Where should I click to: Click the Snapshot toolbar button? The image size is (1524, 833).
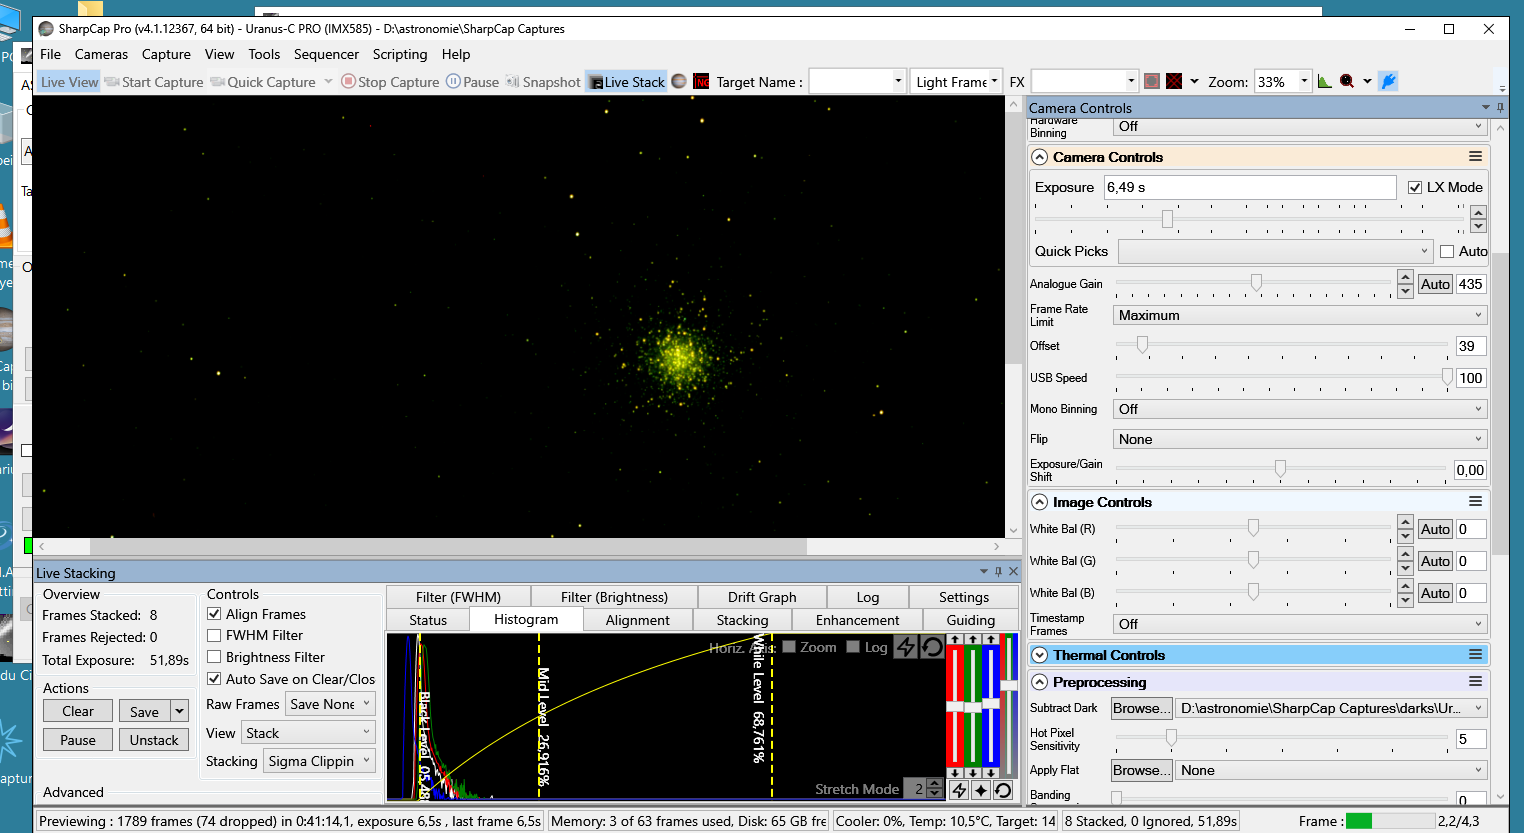[x=543, y=82]
